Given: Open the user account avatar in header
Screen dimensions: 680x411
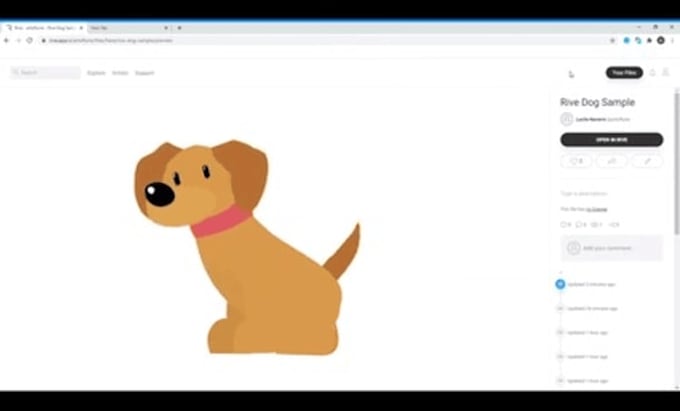Looking at the screenshot, I should click(x=666, y=72).
